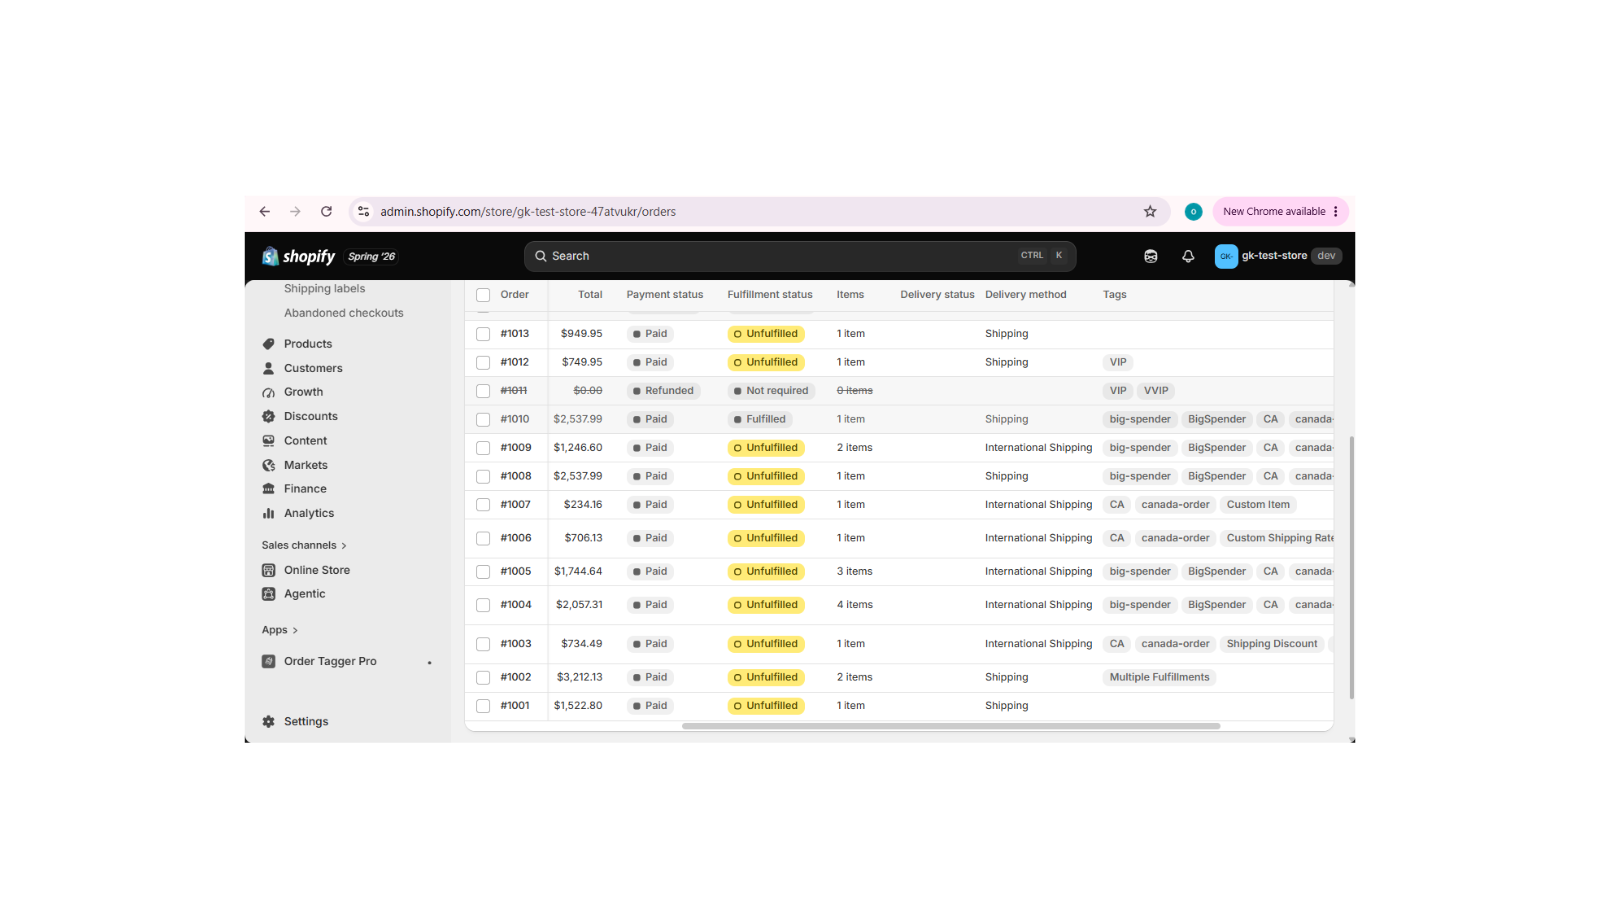Open the notifications bell icon

[1188, 256]
